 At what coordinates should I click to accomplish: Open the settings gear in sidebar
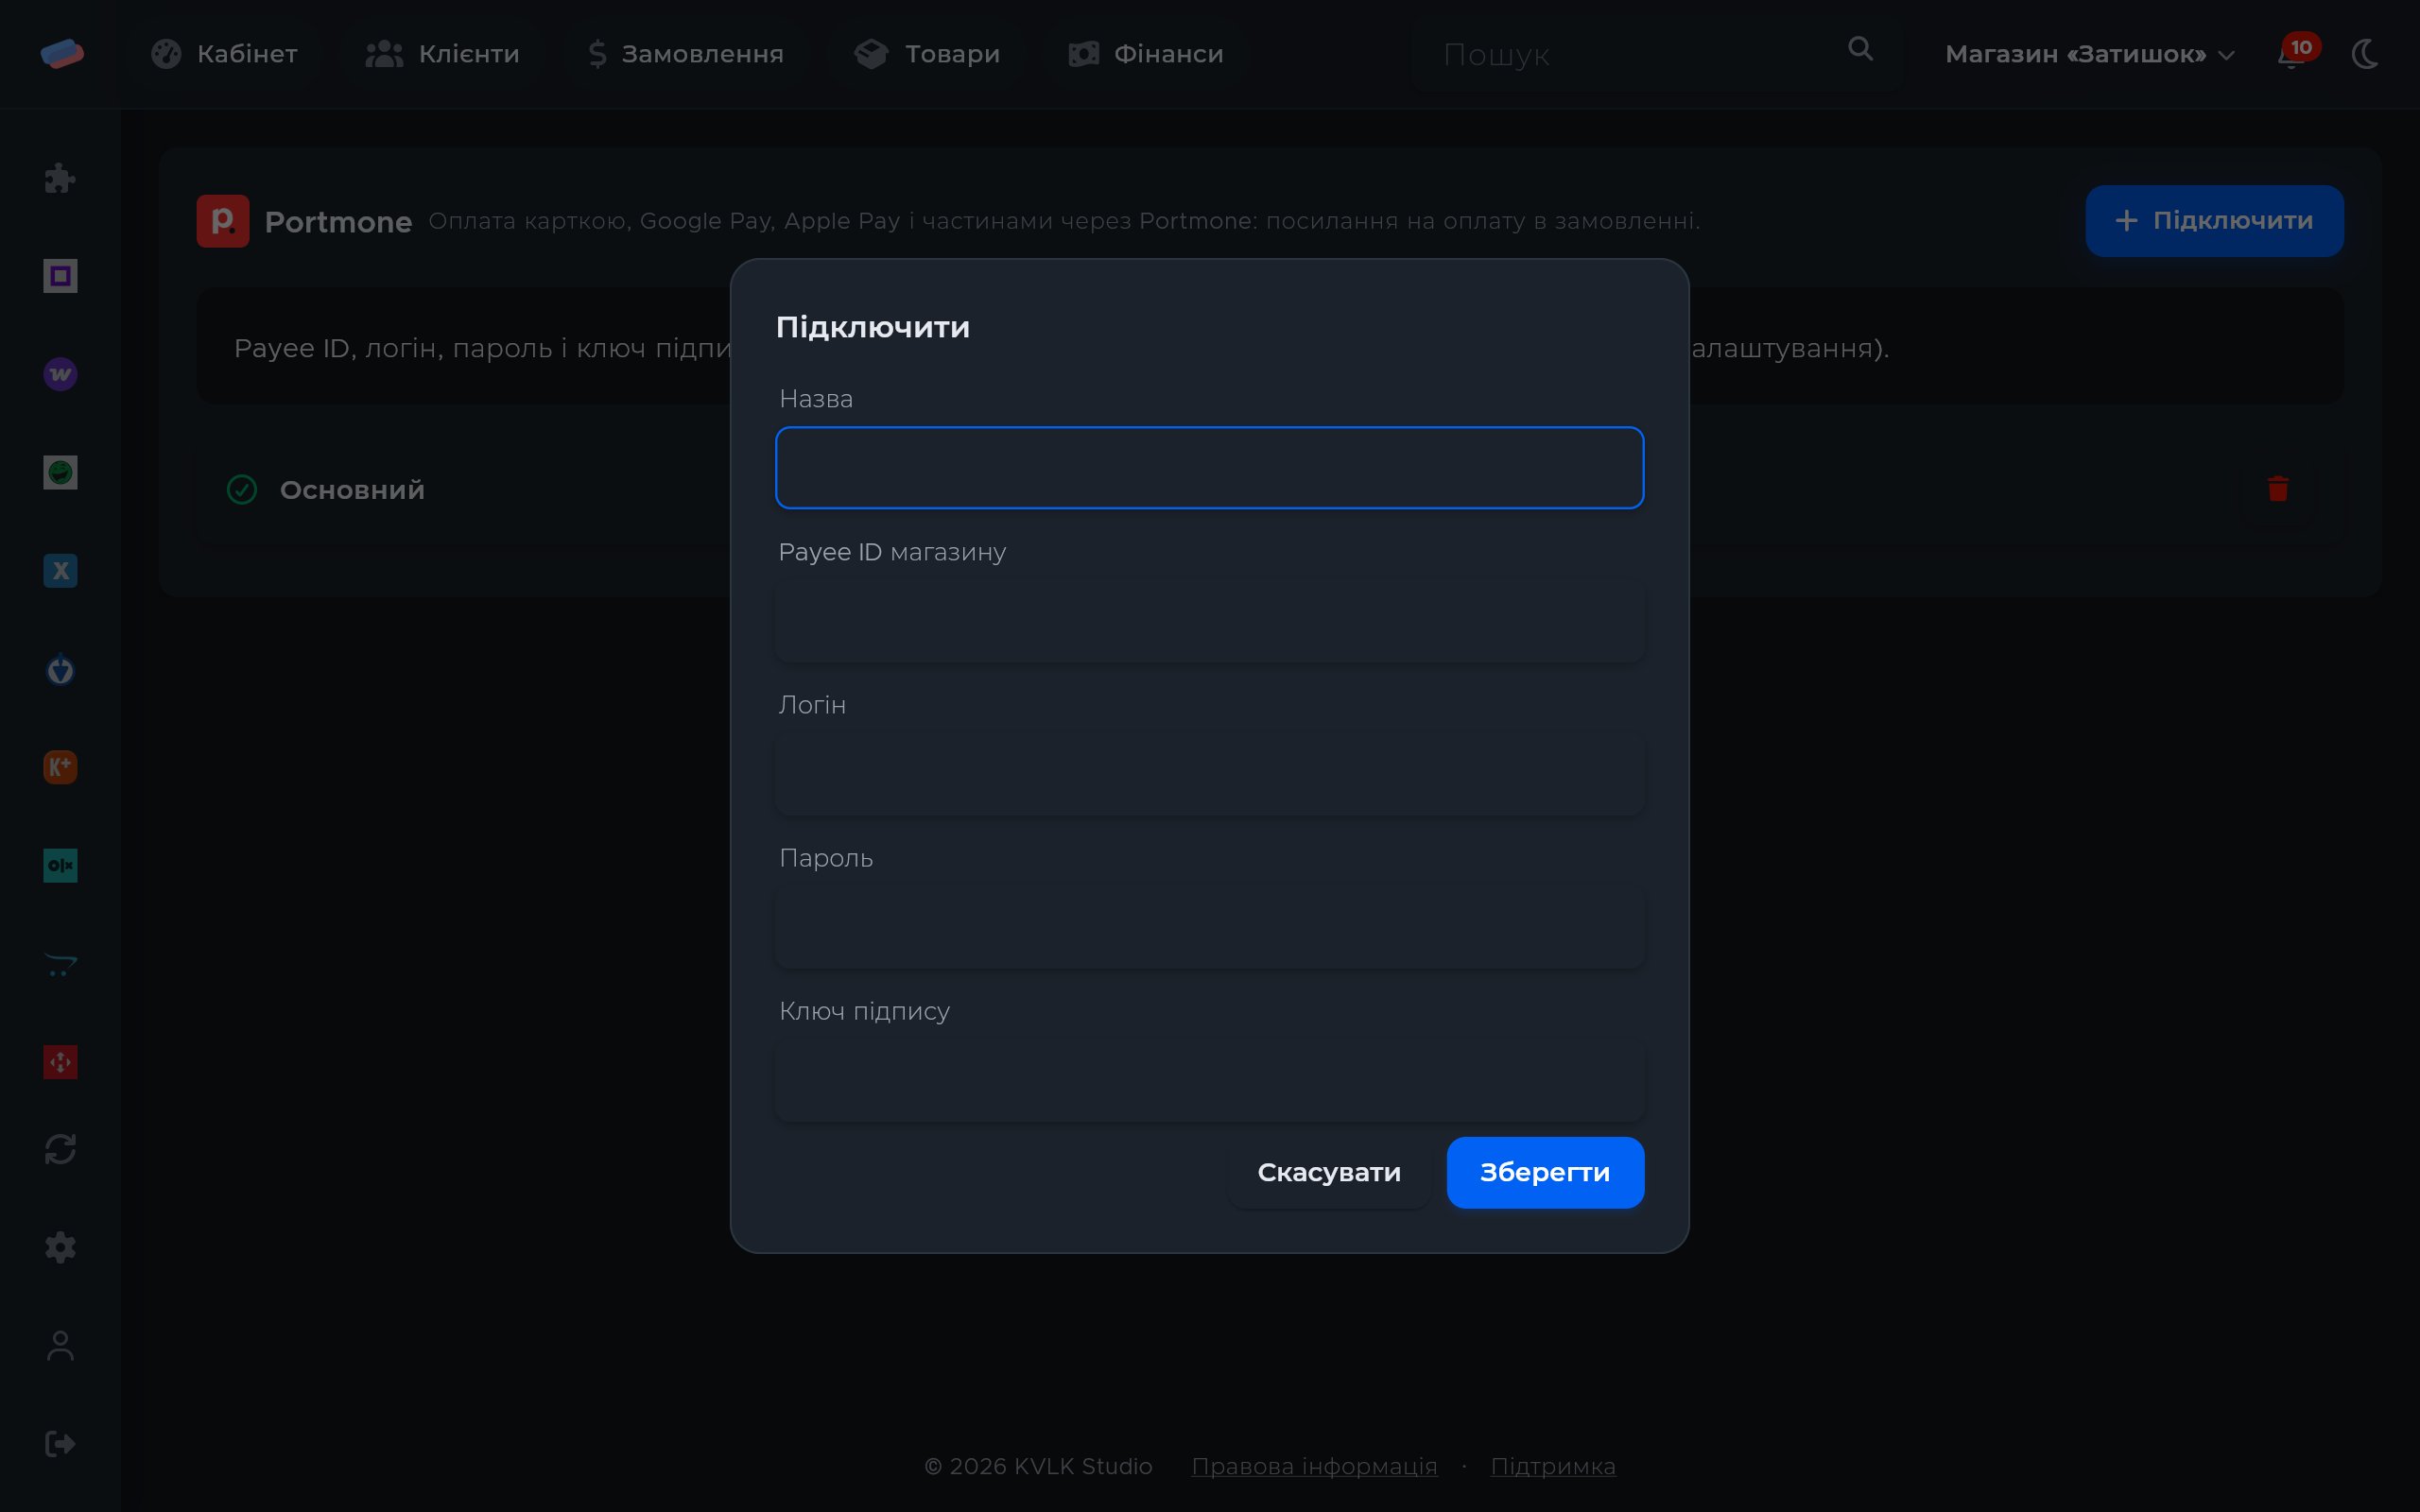click(x=60, y=1247)
